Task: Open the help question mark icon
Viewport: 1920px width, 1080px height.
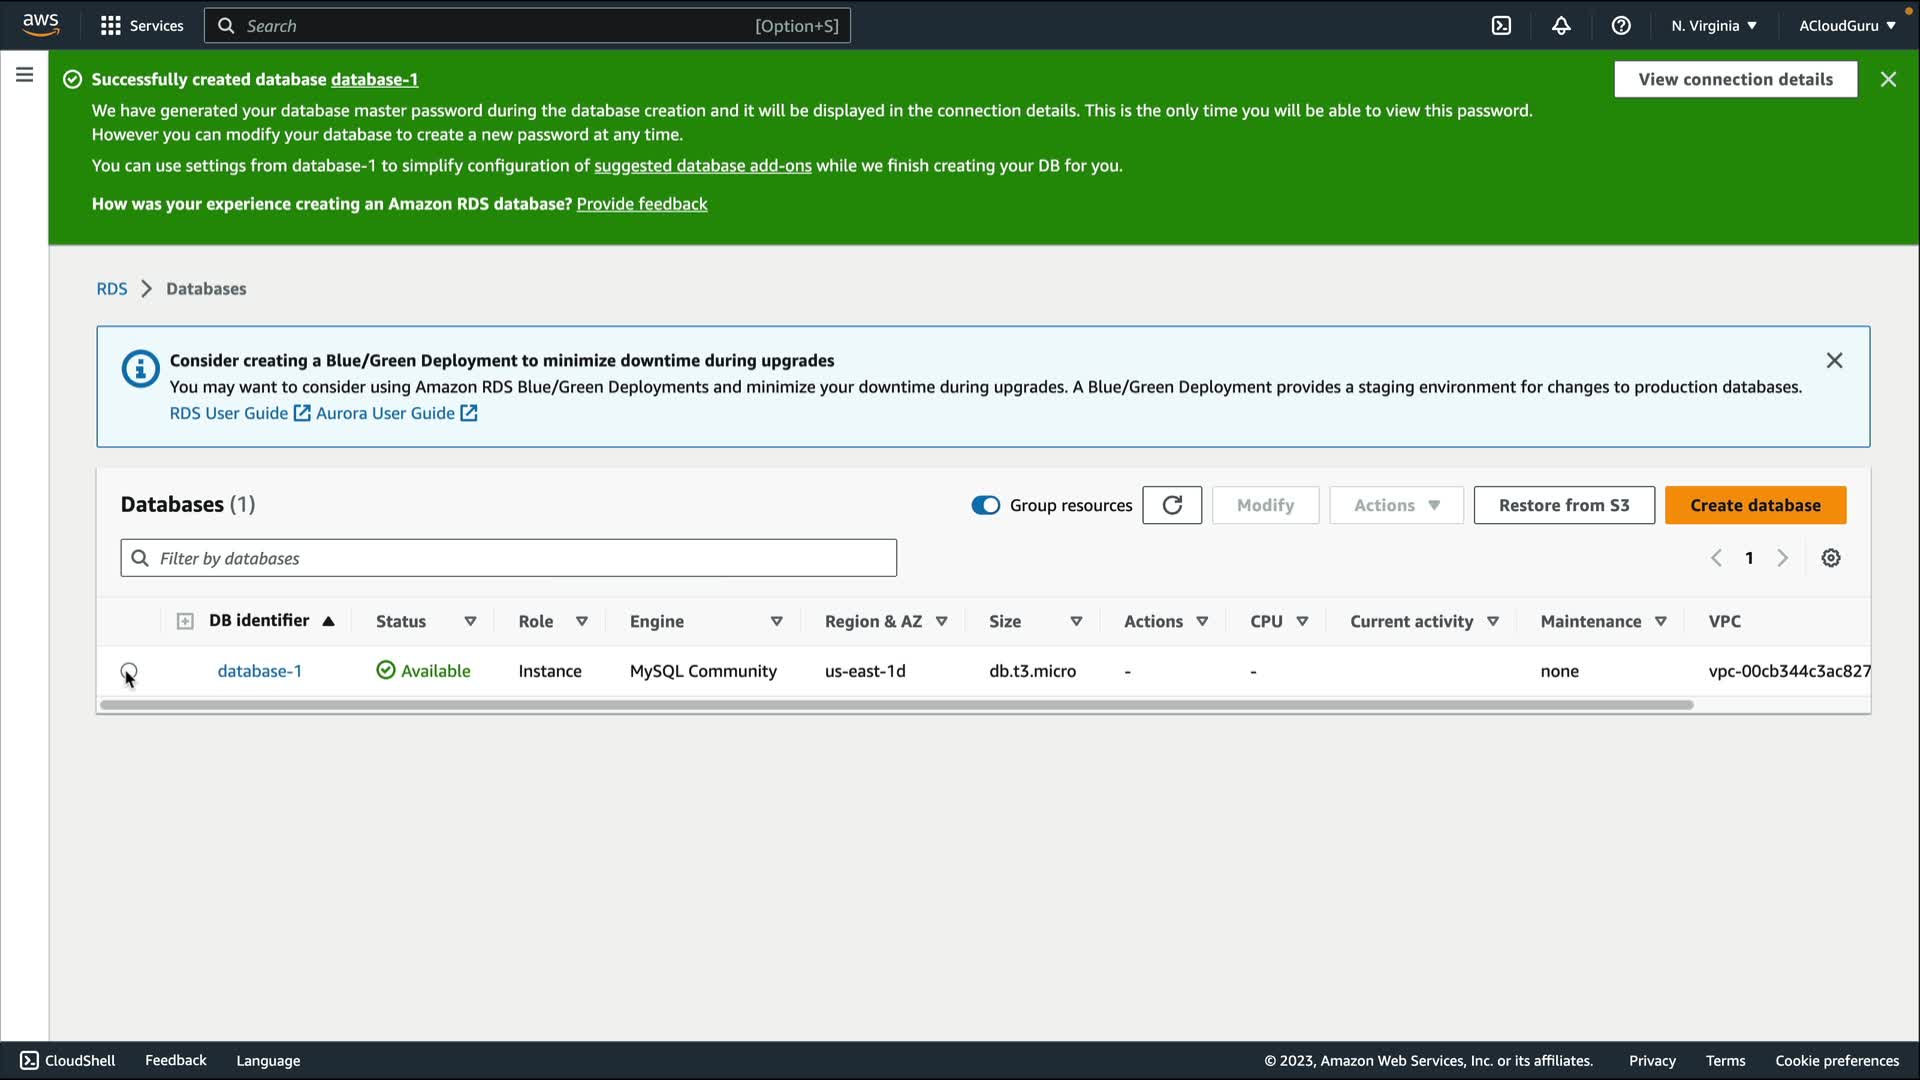Action: 1621,26
